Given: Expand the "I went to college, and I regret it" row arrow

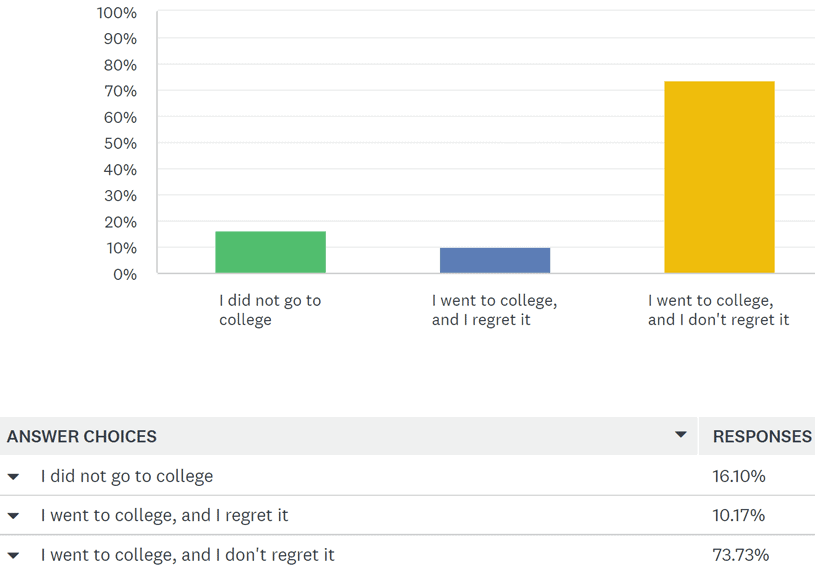Looking at the screenshot, I should click(13, 516).
